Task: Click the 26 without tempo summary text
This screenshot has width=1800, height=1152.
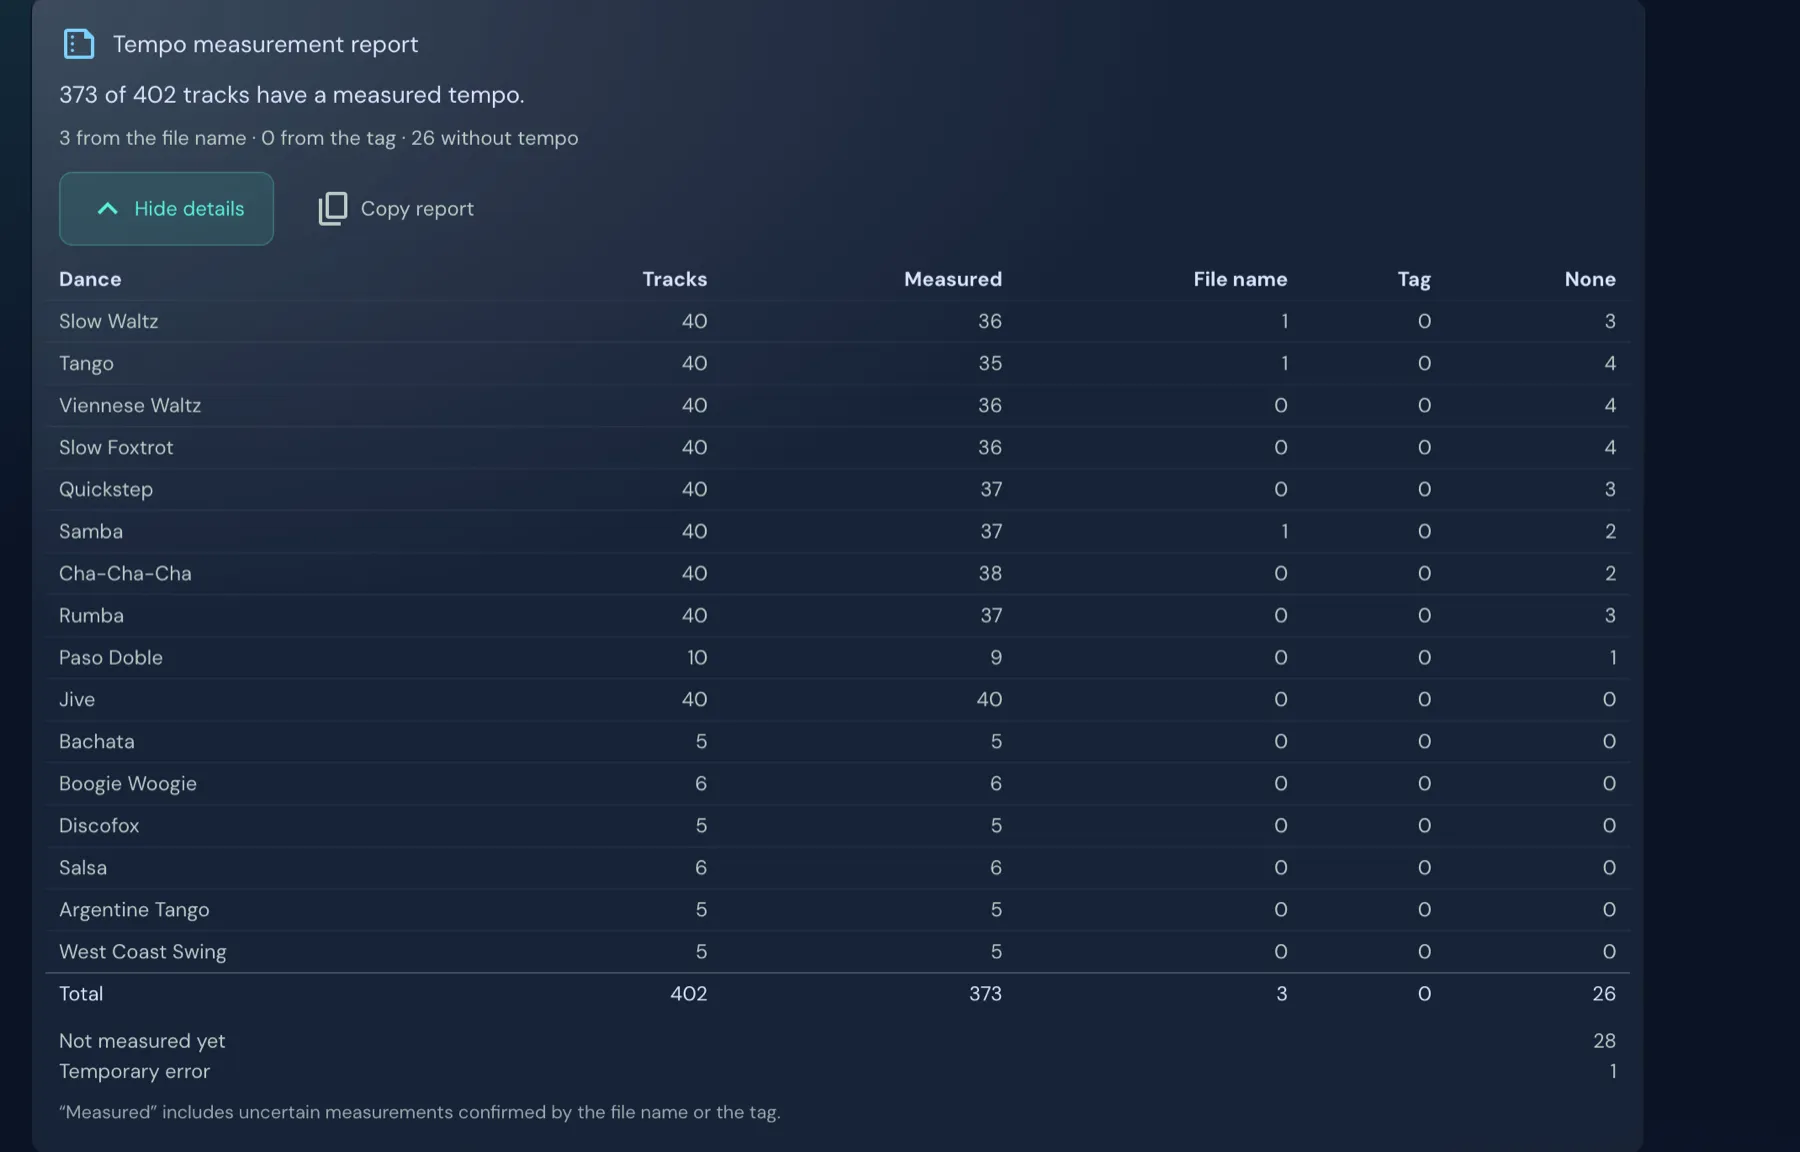Action: coord(494,138)
